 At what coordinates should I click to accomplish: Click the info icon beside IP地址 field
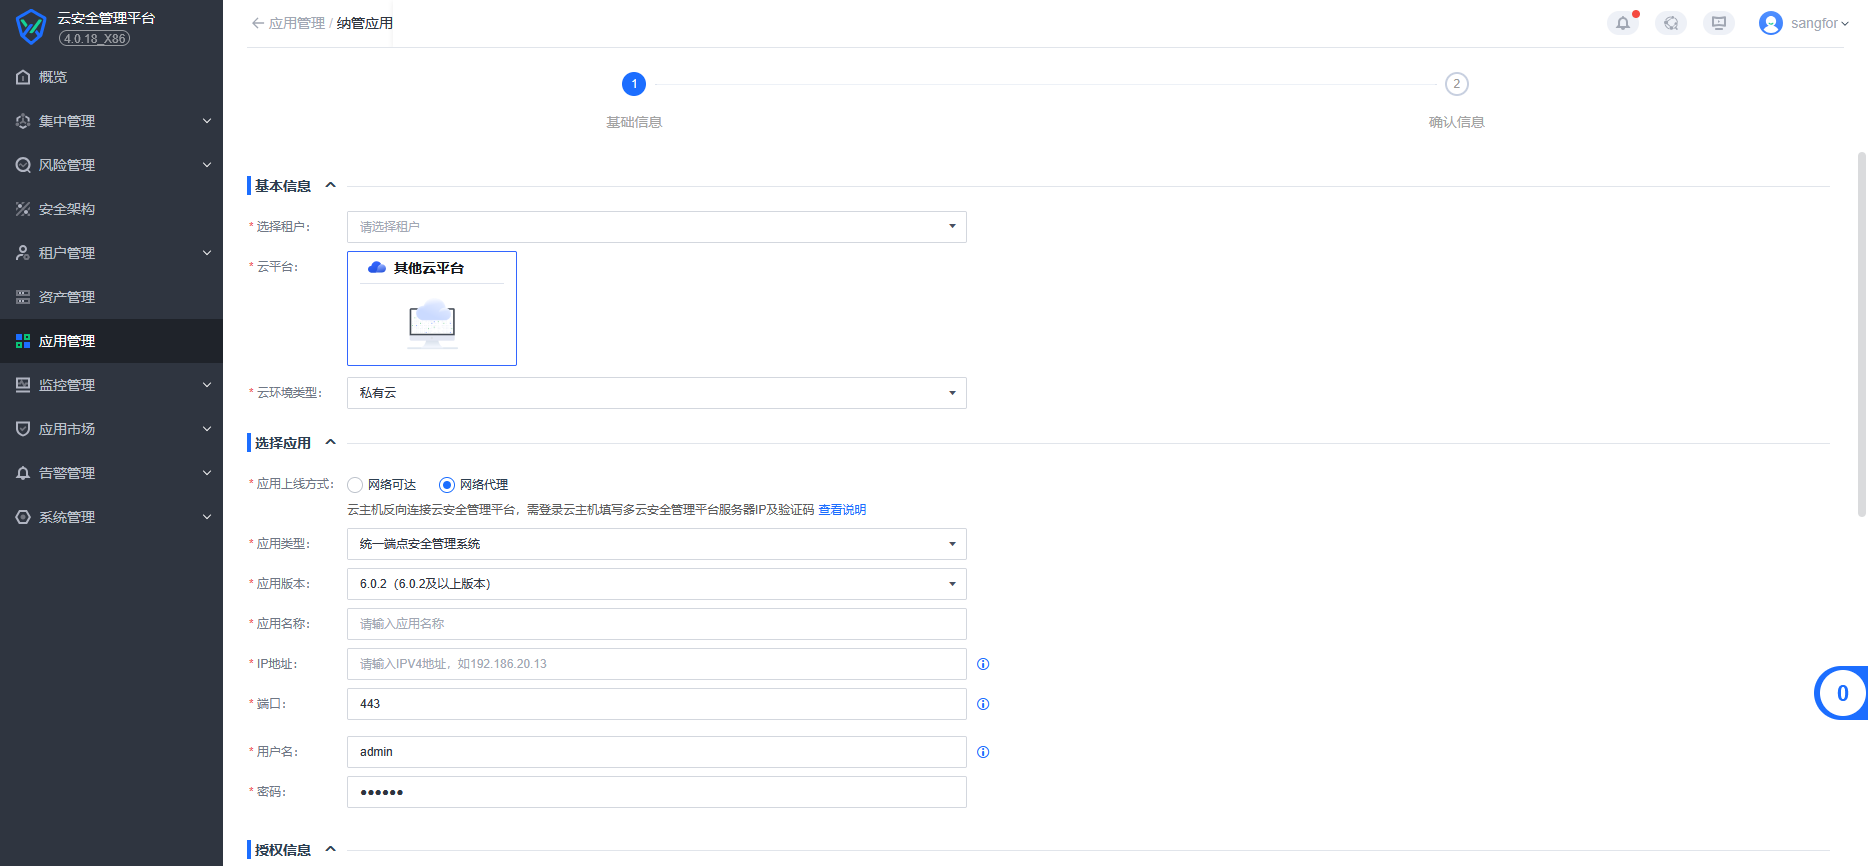coord(983,664)
